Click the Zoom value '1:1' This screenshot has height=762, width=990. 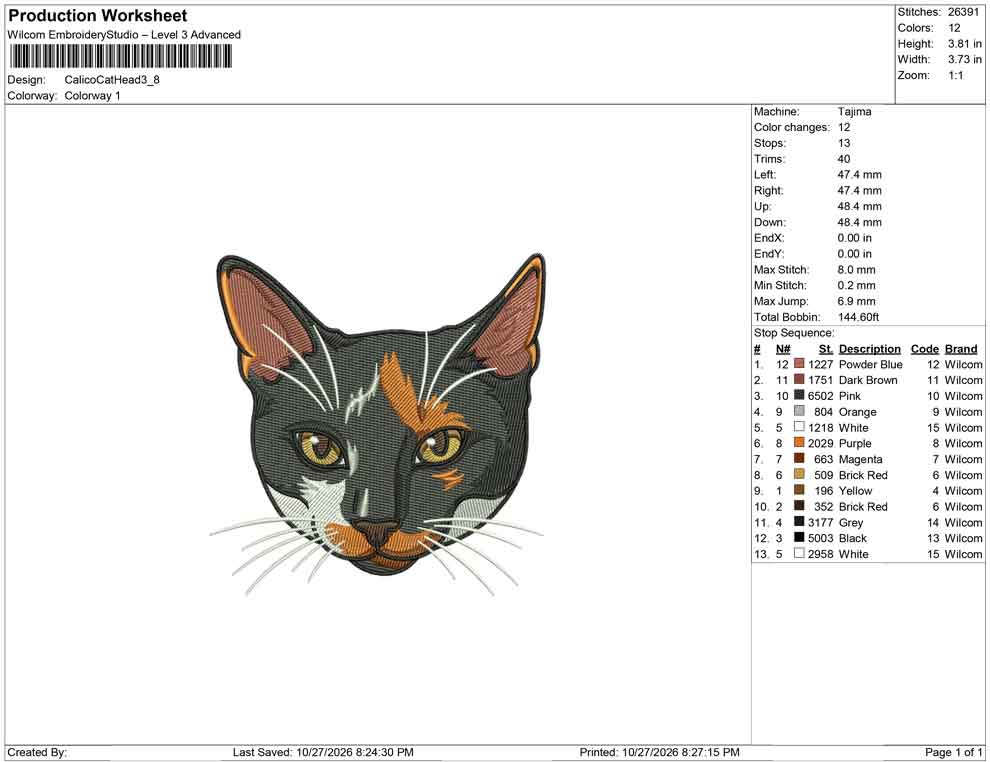(956, 75)
